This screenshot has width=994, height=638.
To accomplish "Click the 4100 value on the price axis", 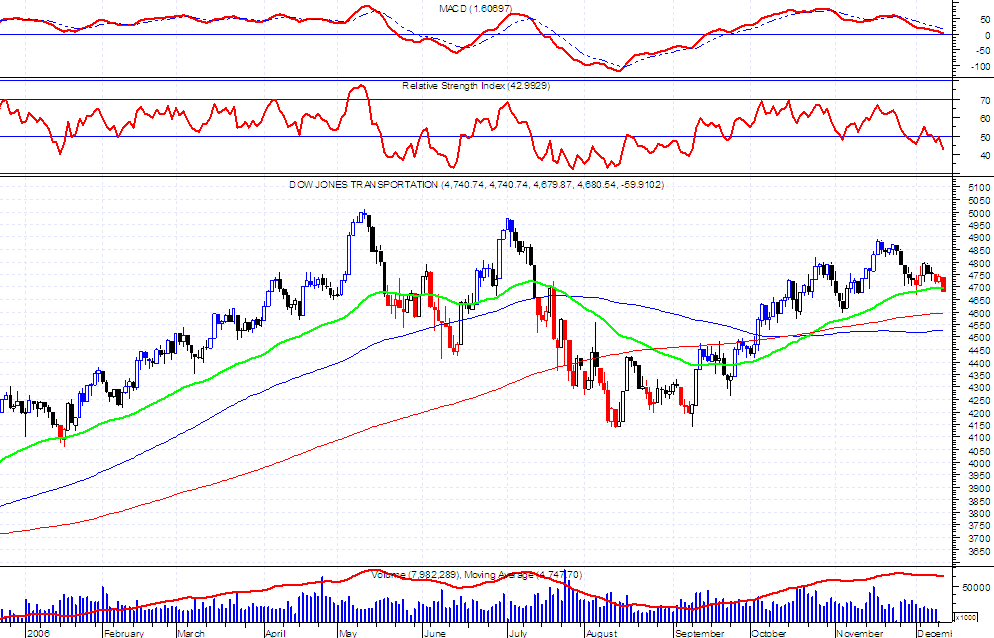I will coord(979,438).
